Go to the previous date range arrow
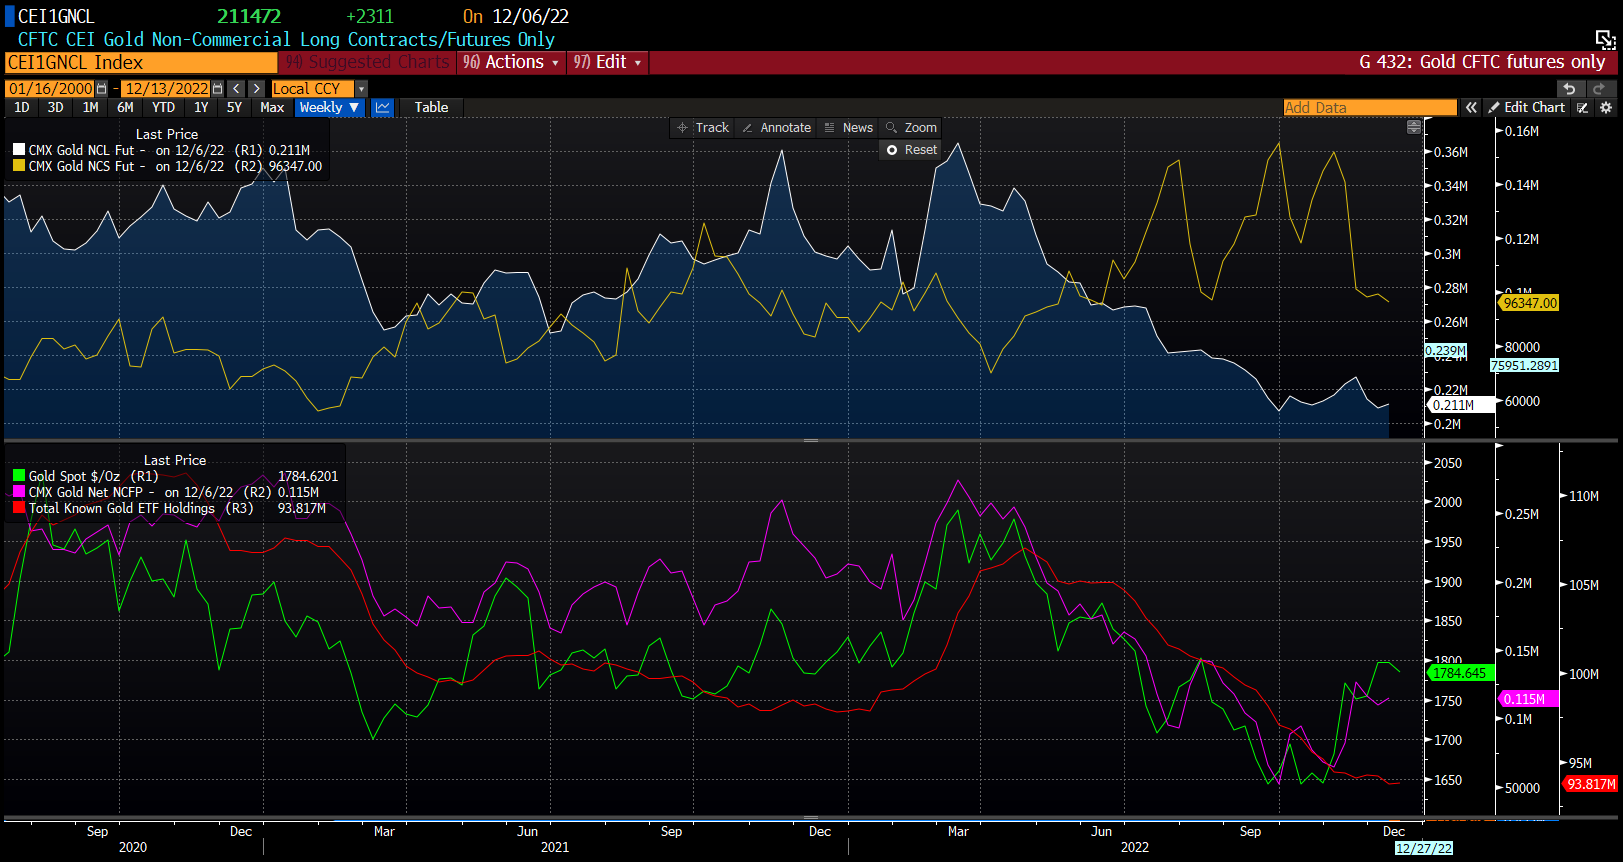The height and width of the screenshot is (862, 1623). (236, 89)
